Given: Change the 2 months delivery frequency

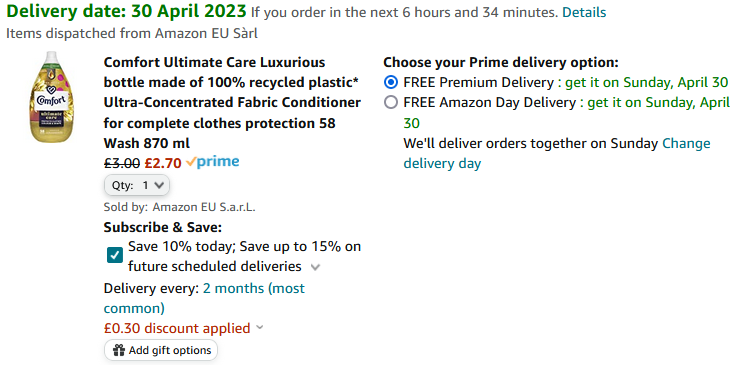Looking at the screenshot, I should pos(204,298).
